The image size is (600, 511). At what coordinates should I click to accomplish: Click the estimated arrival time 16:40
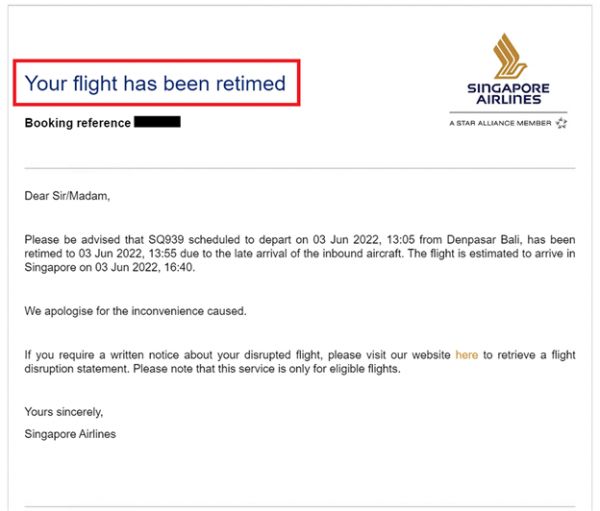point(179,267)
